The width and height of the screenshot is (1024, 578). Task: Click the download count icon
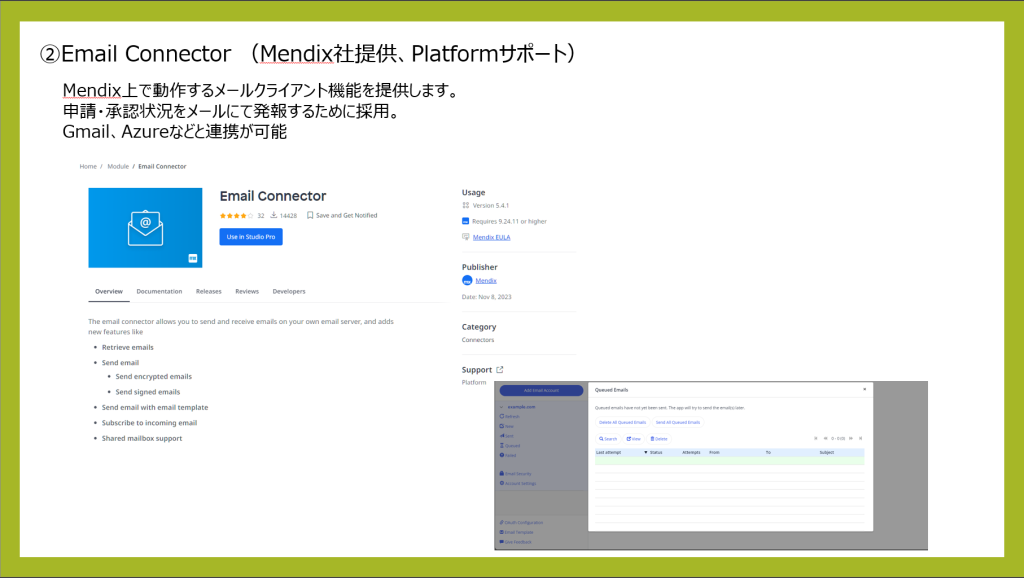point(273,215)
